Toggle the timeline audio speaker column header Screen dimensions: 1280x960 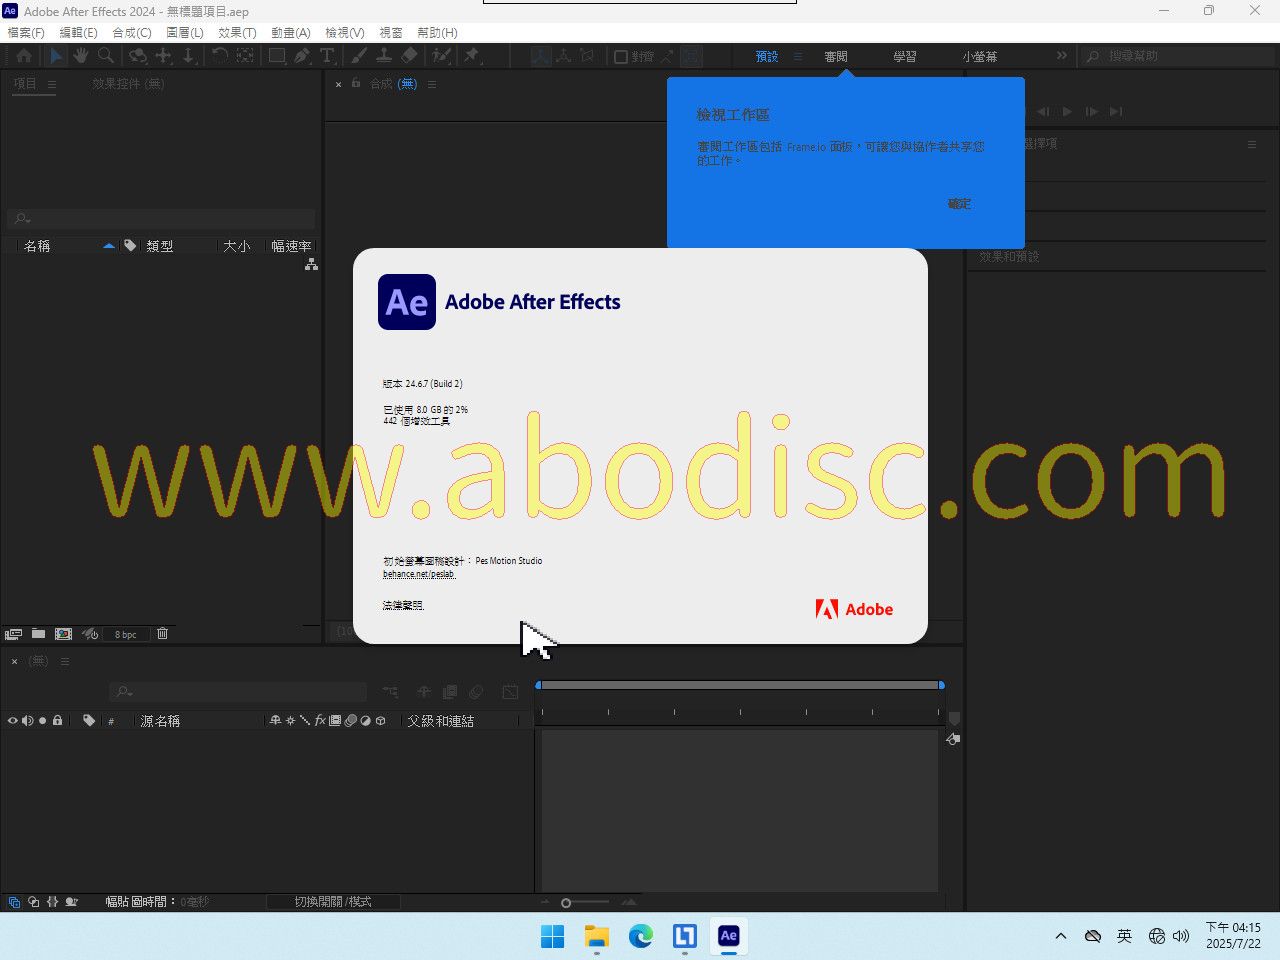(28, 720)
